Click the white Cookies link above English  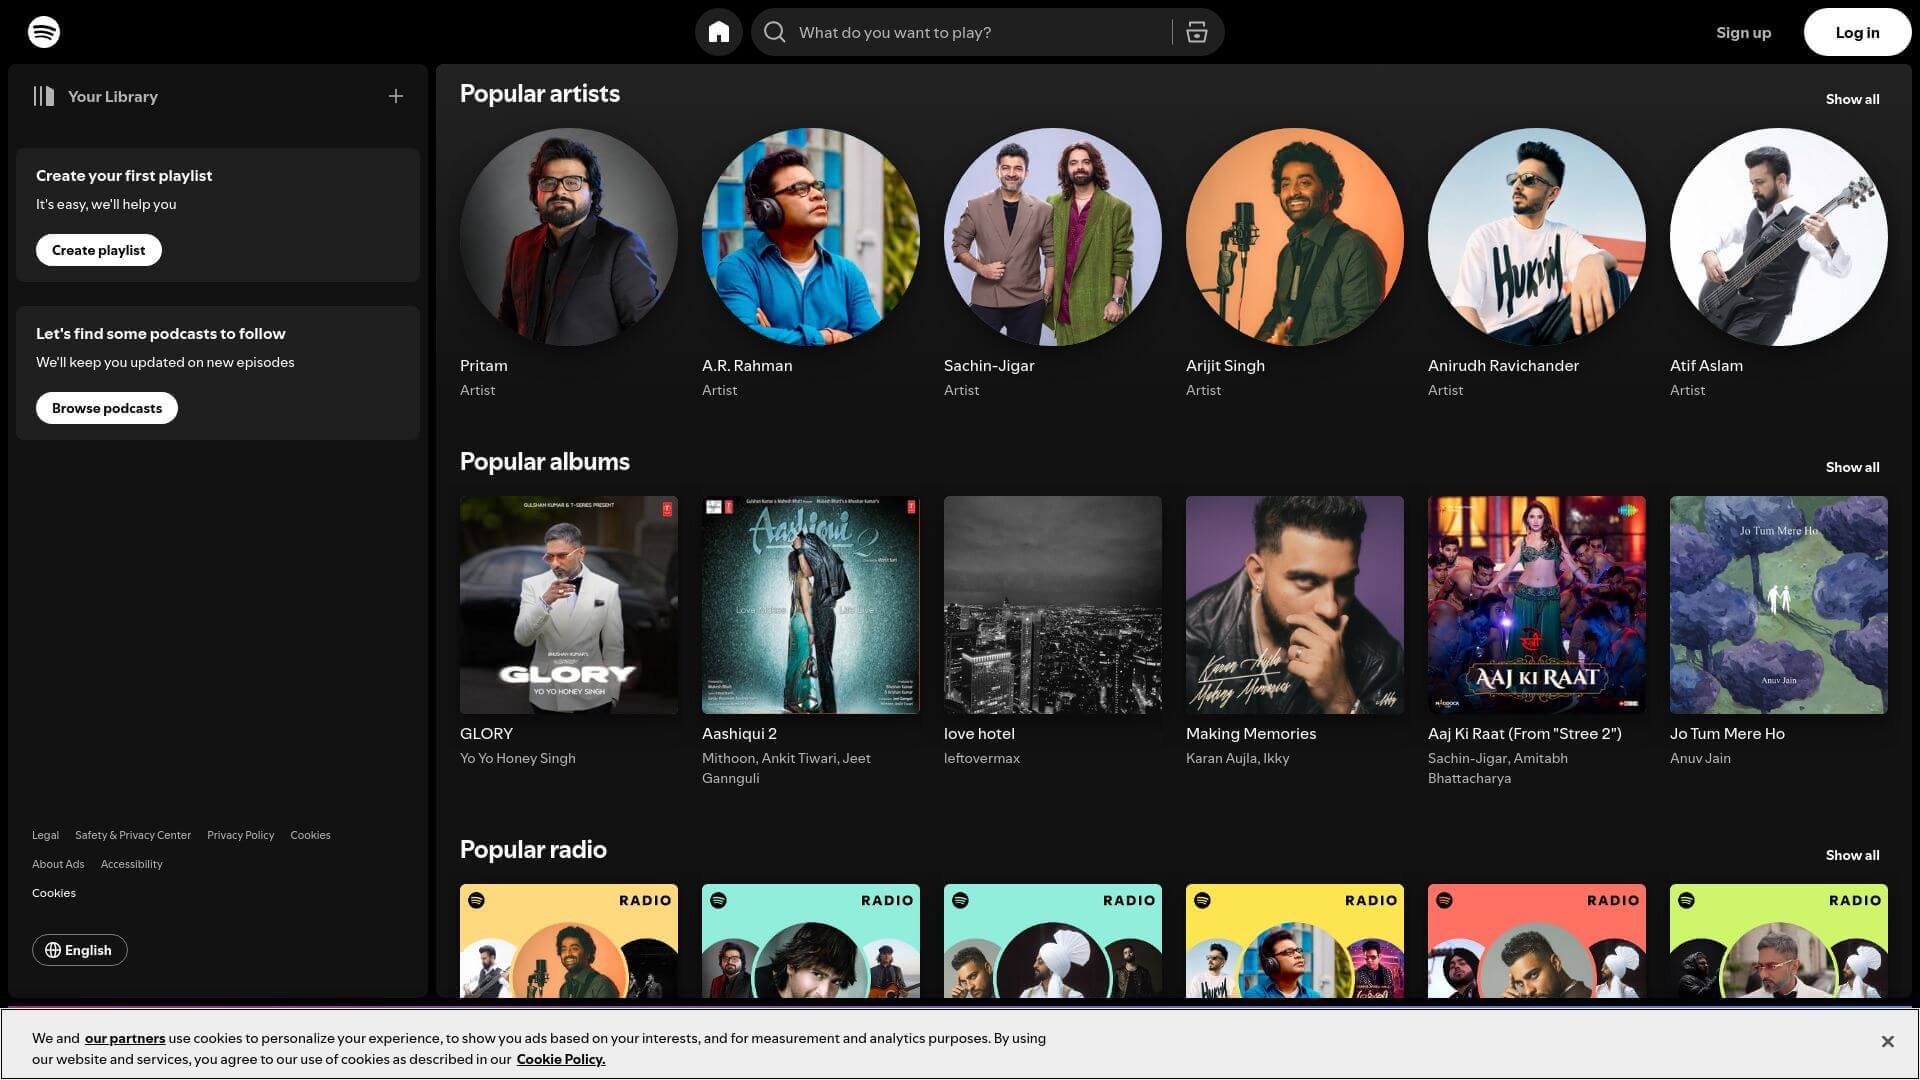pos(54,893)
